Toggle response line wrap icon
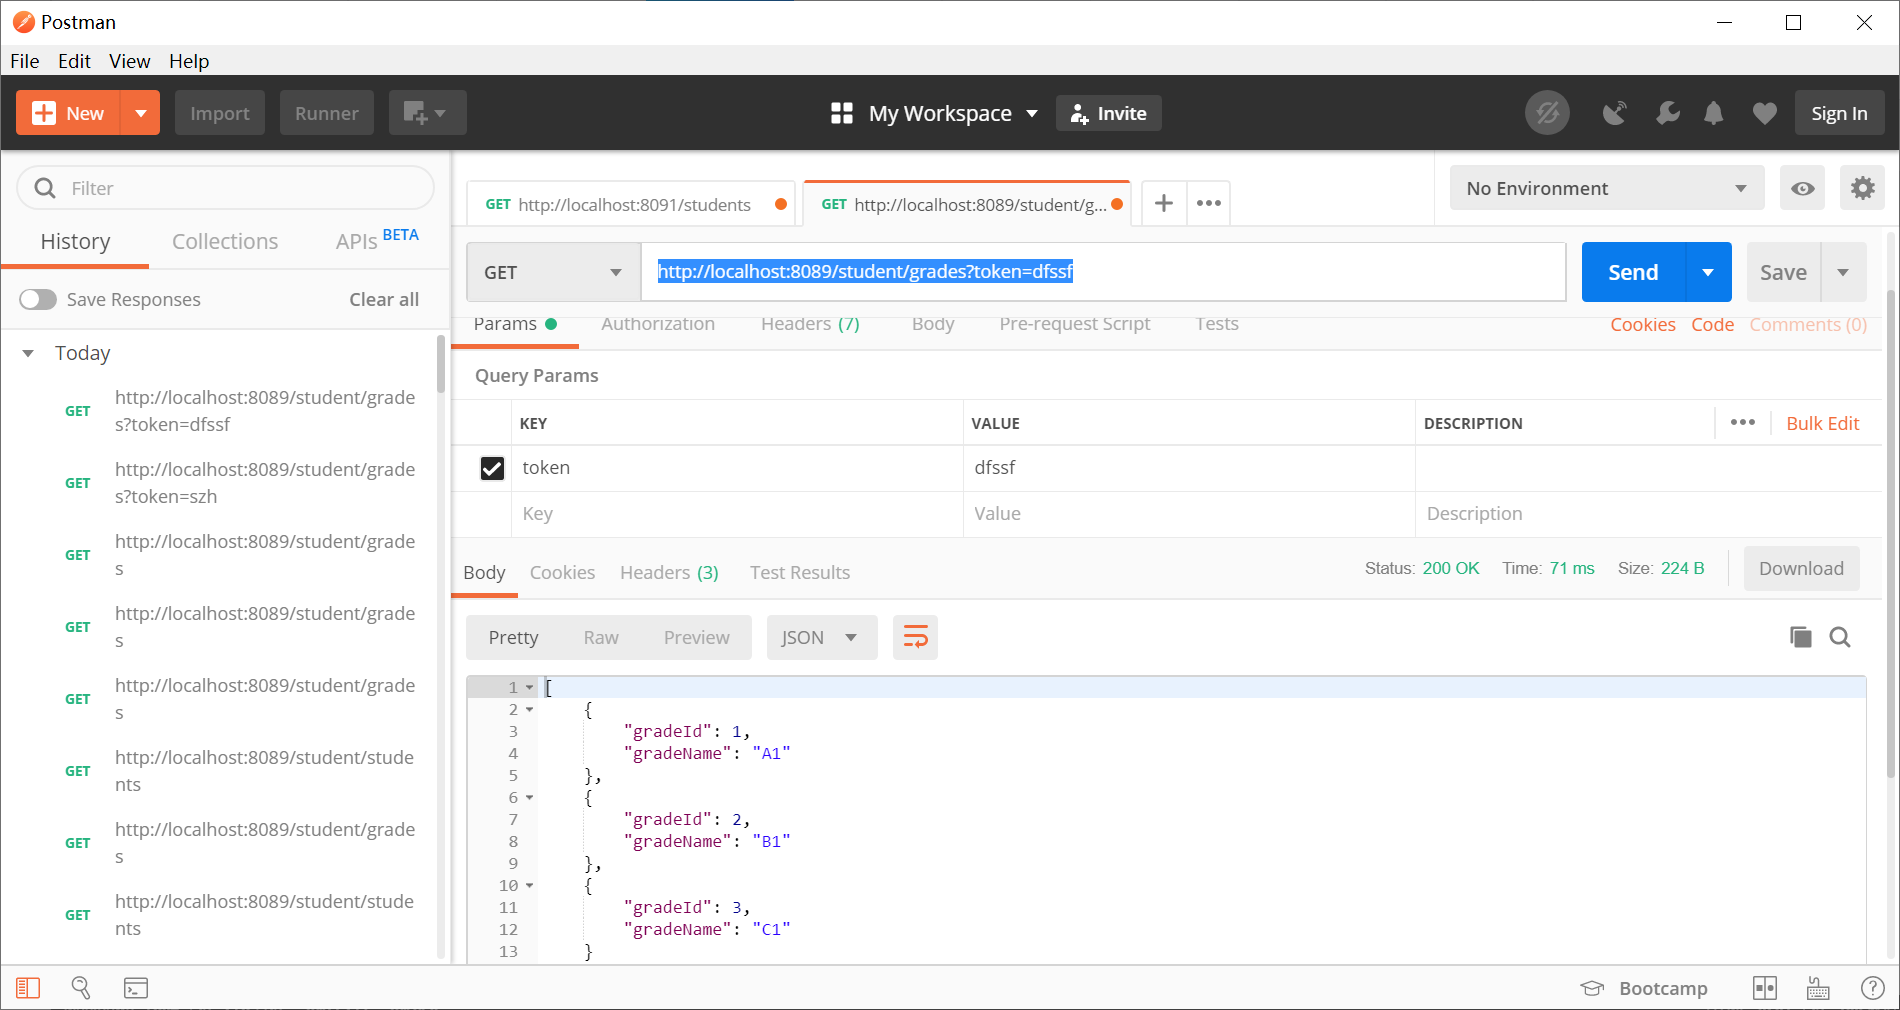Viewport: 1900px width, 1010px height. [x=916, y=637]
